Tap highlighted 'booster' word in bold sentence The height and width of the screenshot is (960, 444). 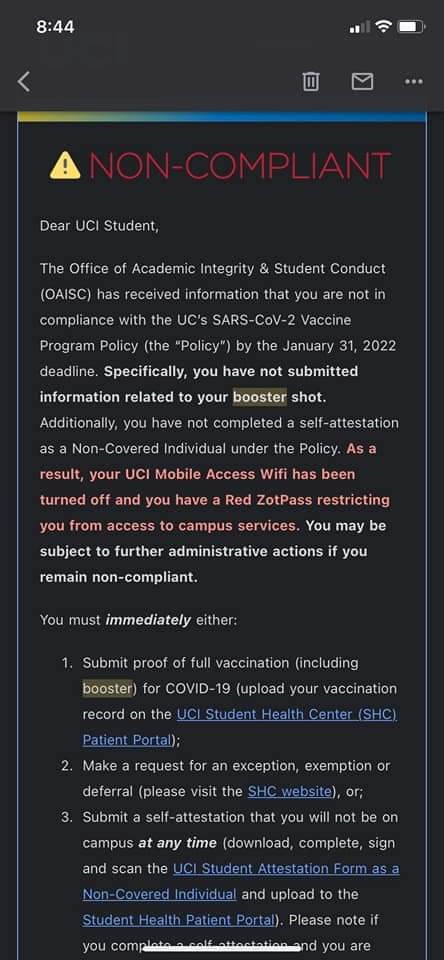point(260,397)
